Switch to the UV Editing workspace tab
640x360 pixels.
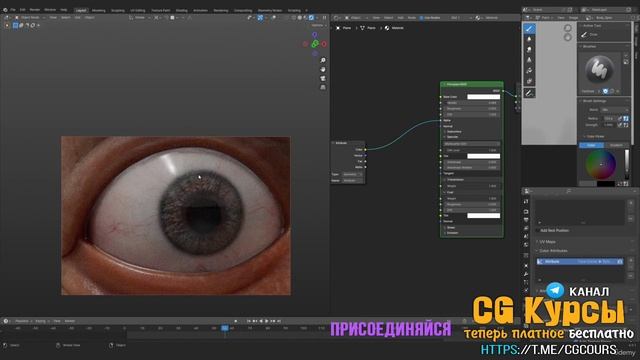pos(138,10)
